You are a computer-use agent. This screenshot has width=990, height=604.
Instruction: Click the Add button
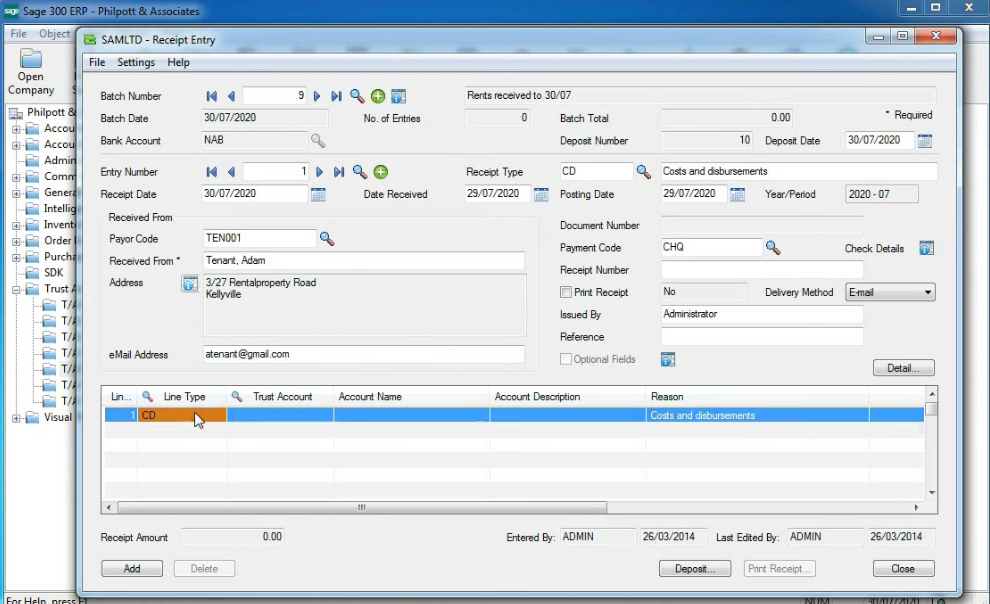(x=132, y=568)
